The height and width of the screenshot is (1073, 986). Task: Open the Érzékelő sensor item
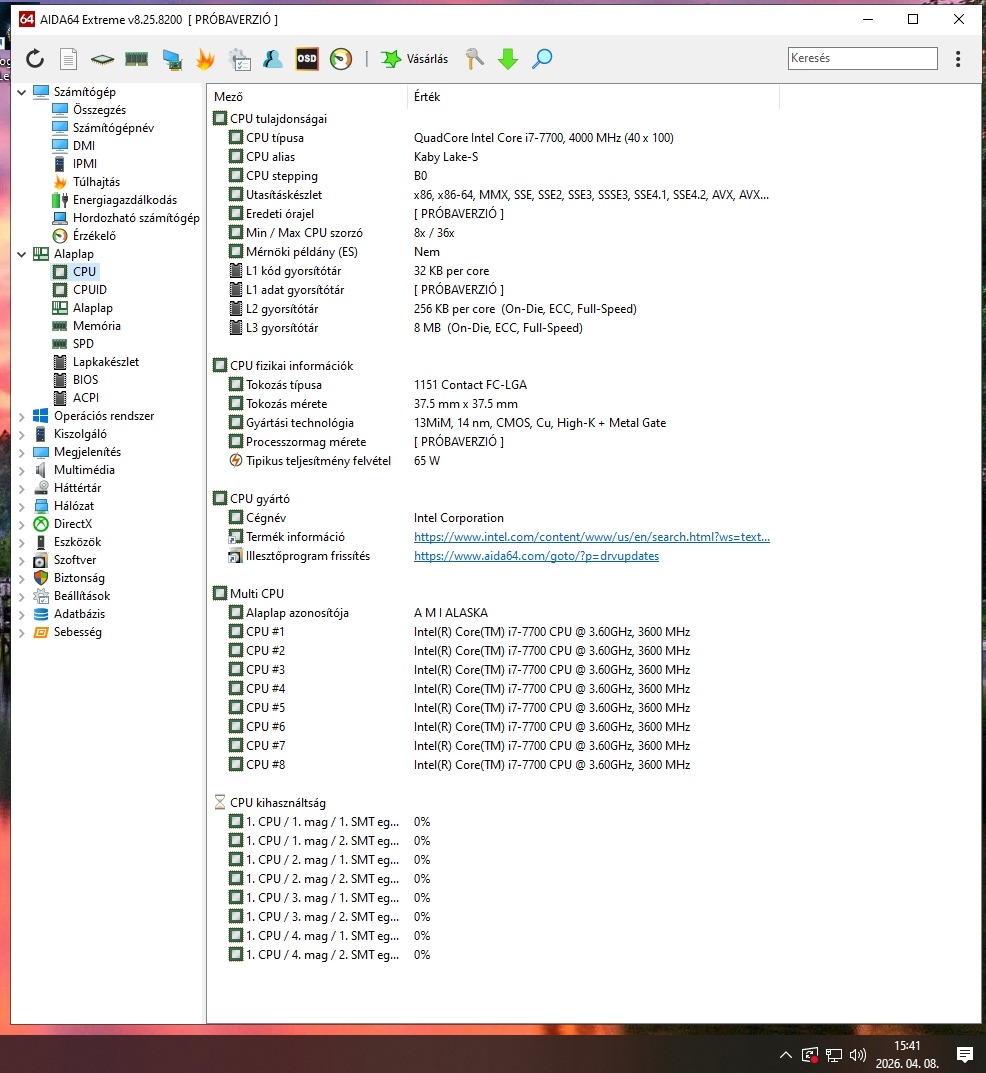point(94,236)
